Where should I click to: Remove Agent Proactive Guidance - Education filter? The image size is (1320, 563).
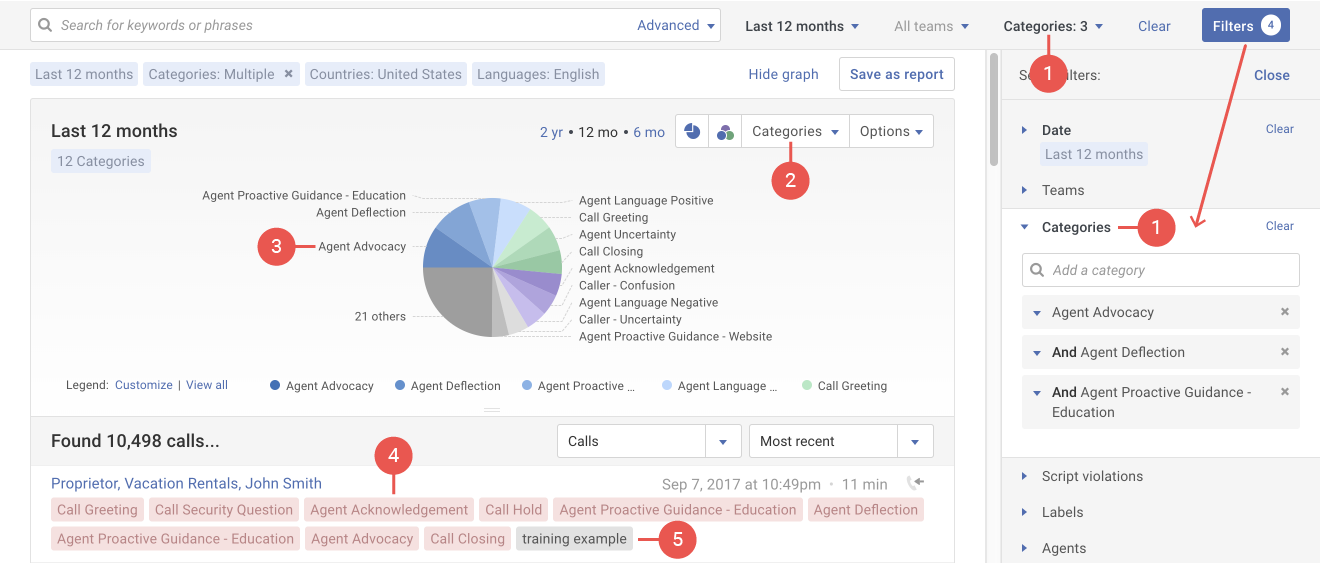tap(1285, 392)
